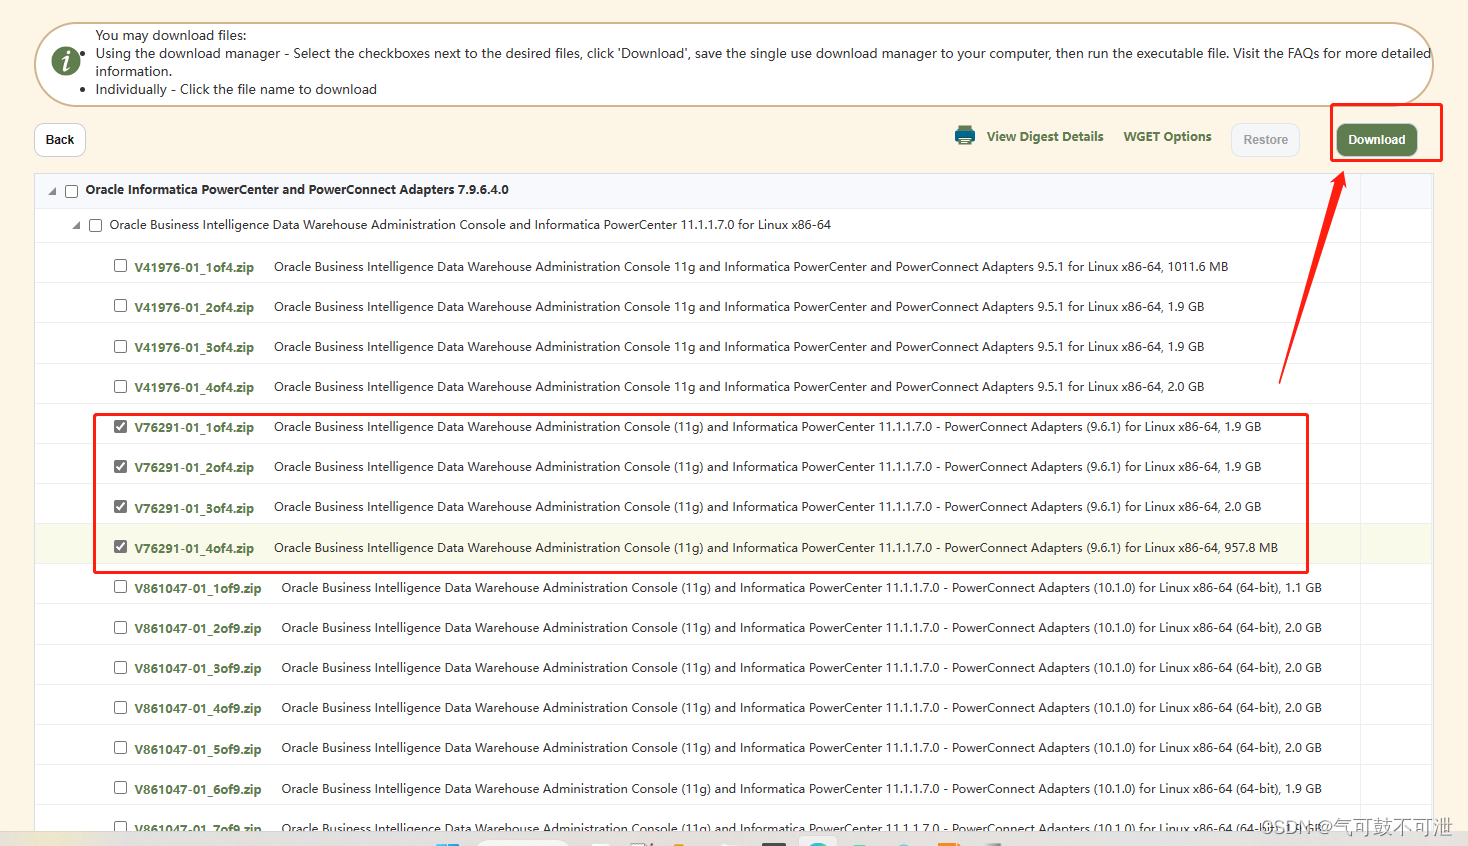
Task: Uncheck the V76291-01_3of4.zip checkbox
Action: tap(120, 507)
